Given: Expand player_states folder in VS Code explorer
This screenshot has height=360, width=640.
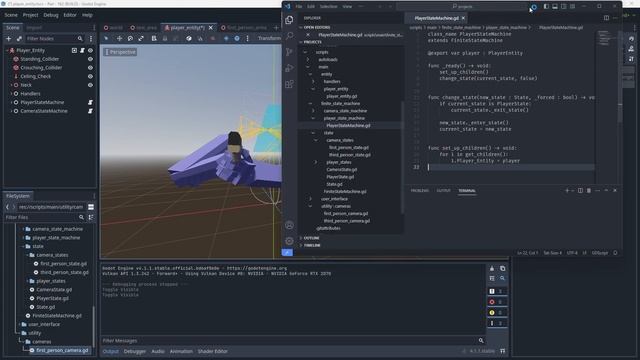Looking at the screenshot, I should 316,162.
